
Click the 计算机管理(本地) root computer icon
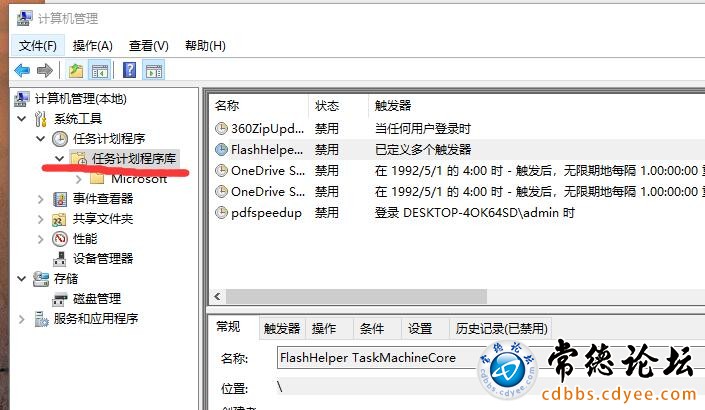pos(22,98)
